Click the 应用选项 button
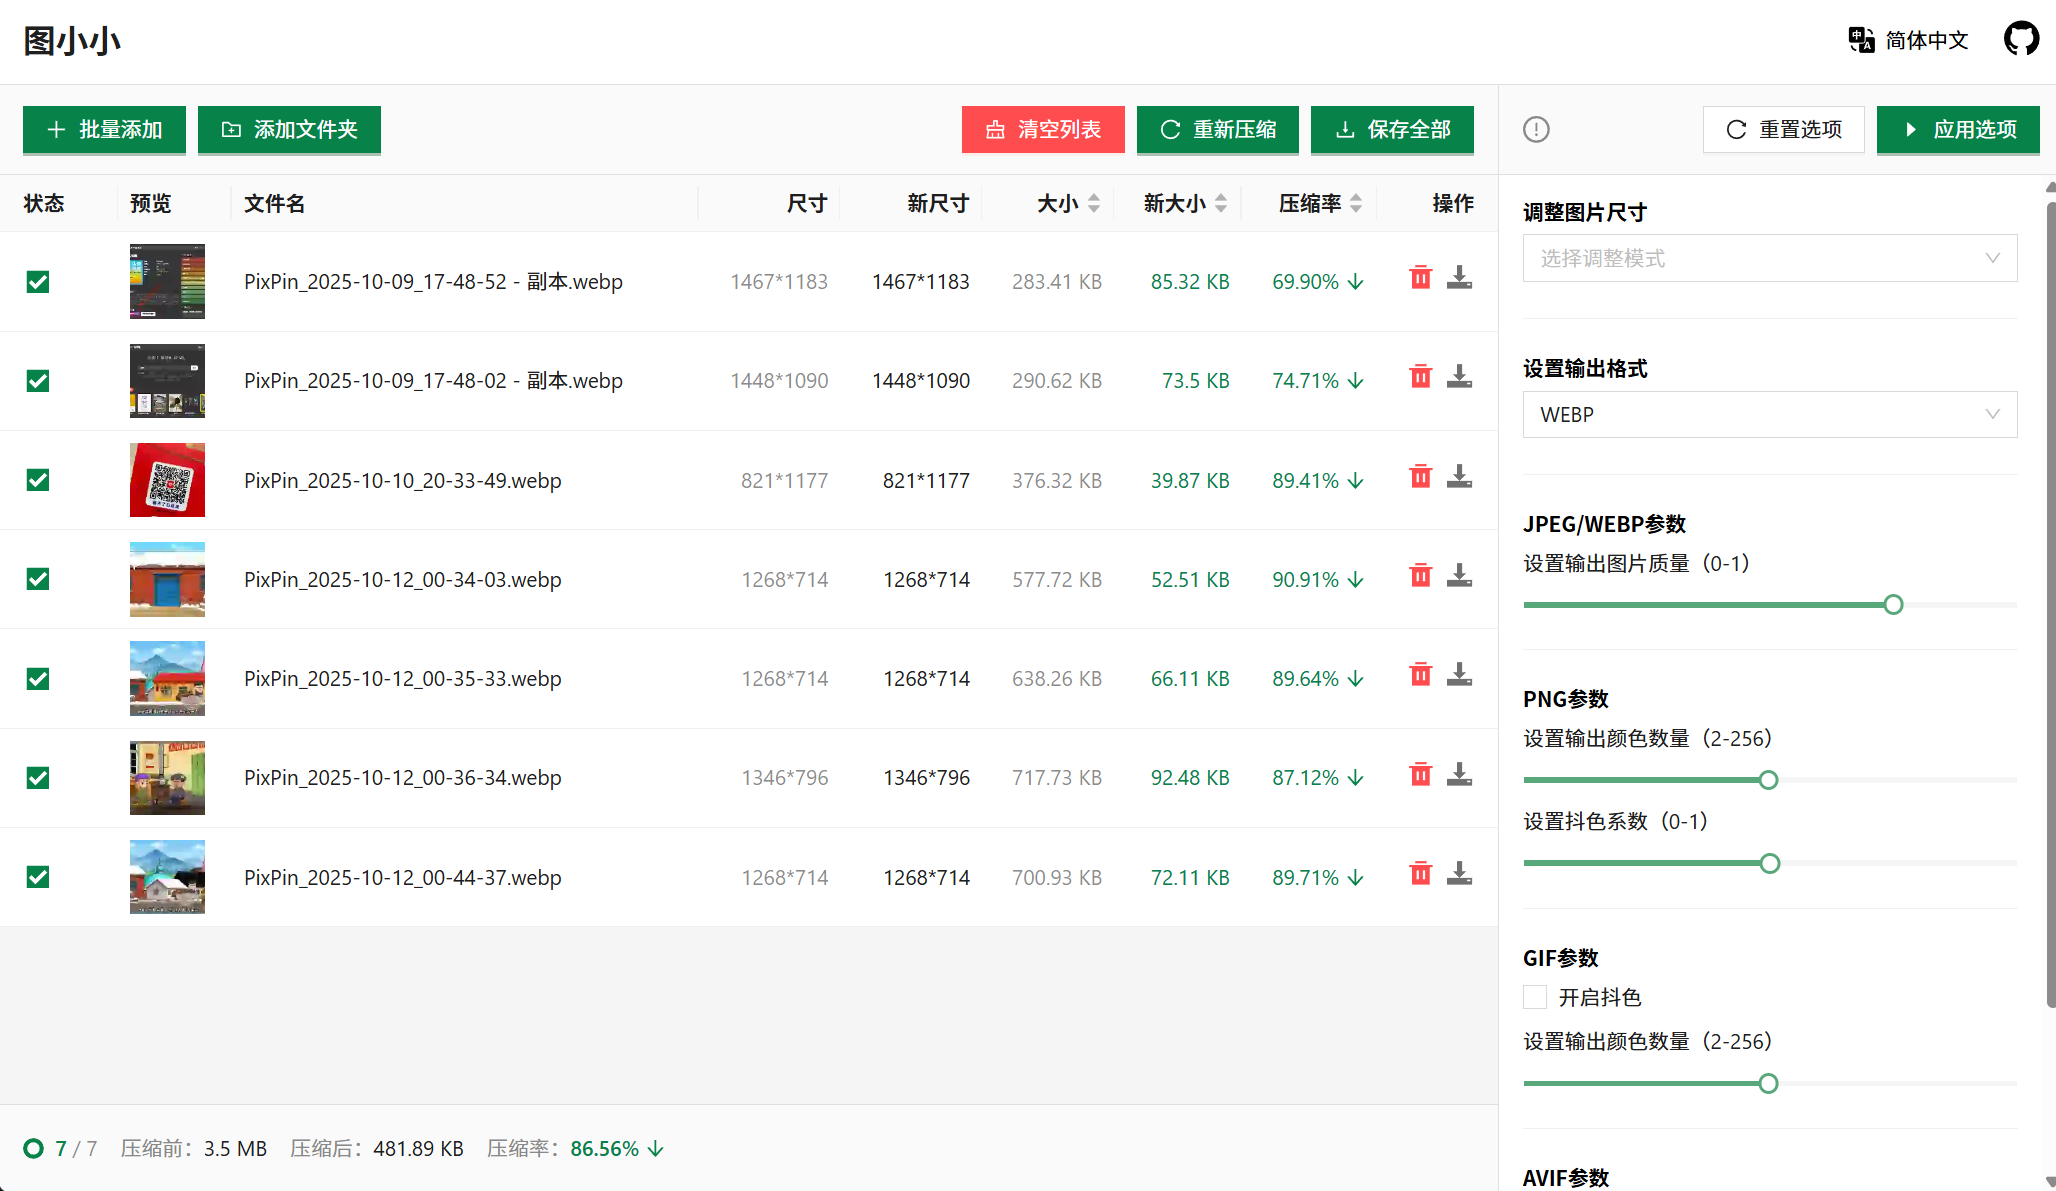Screen dimensions: 2056x1191 1957,130
